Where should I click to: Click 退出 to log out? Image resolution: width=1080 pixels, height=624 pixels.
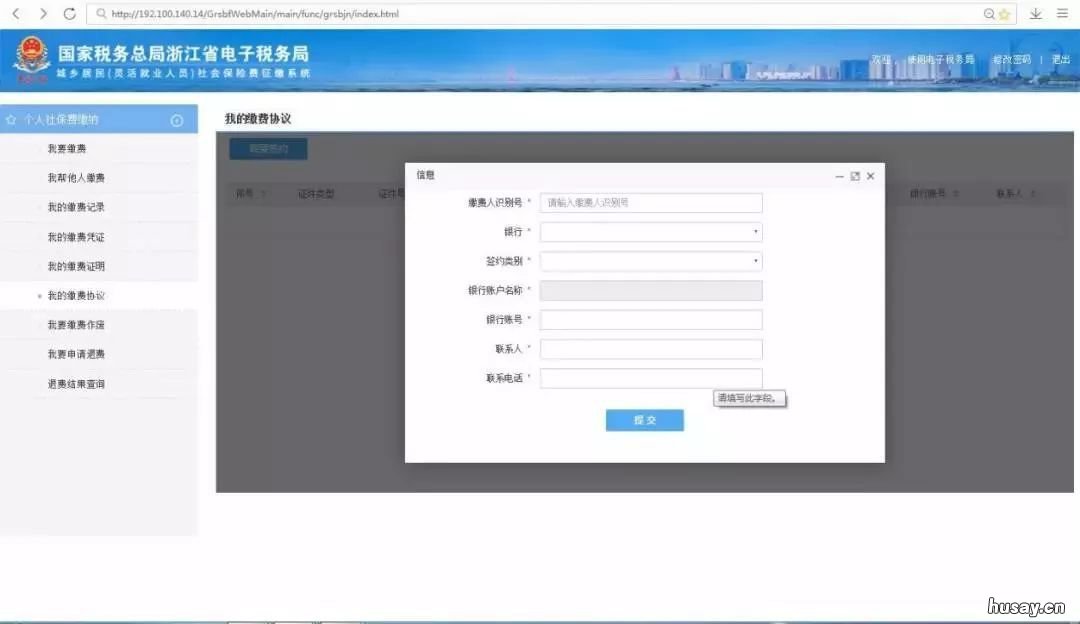[1060, 59]
